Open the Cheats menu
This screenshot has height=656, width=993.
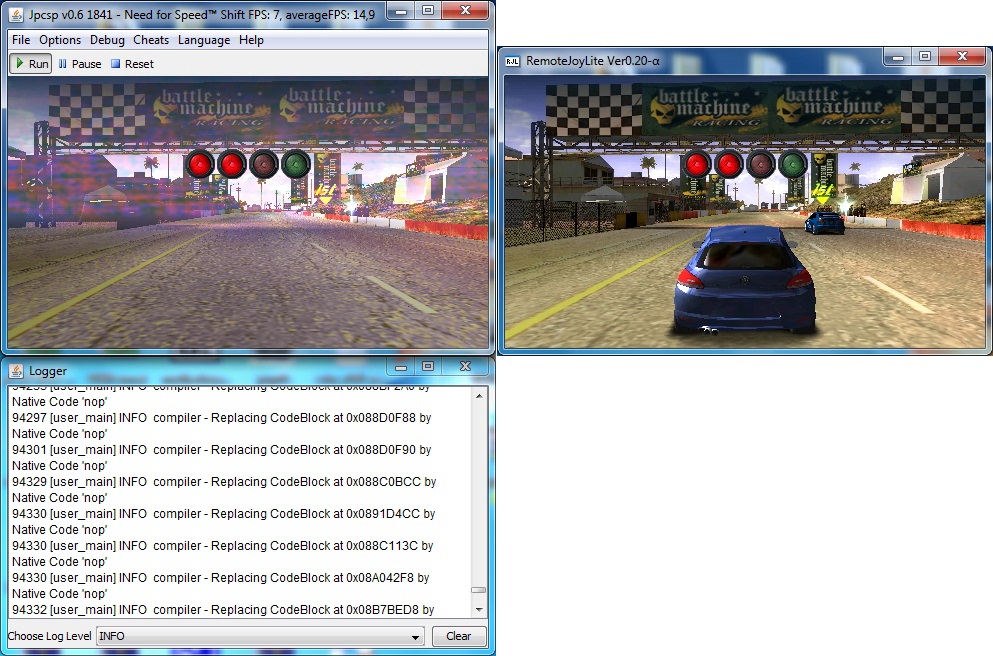point(151,40)
